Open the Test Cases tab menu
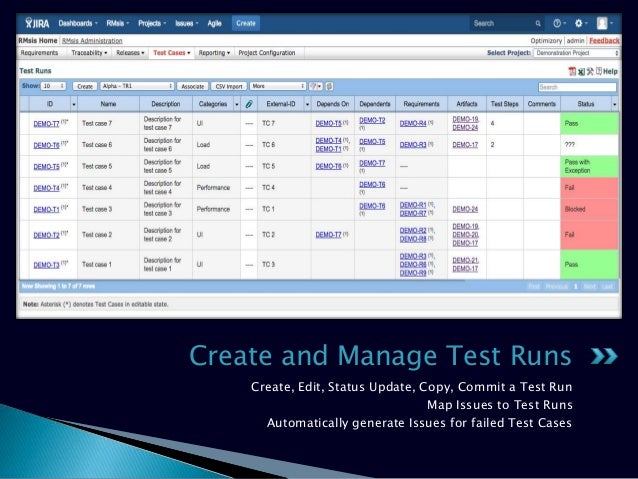 click(x=172, y=53)
